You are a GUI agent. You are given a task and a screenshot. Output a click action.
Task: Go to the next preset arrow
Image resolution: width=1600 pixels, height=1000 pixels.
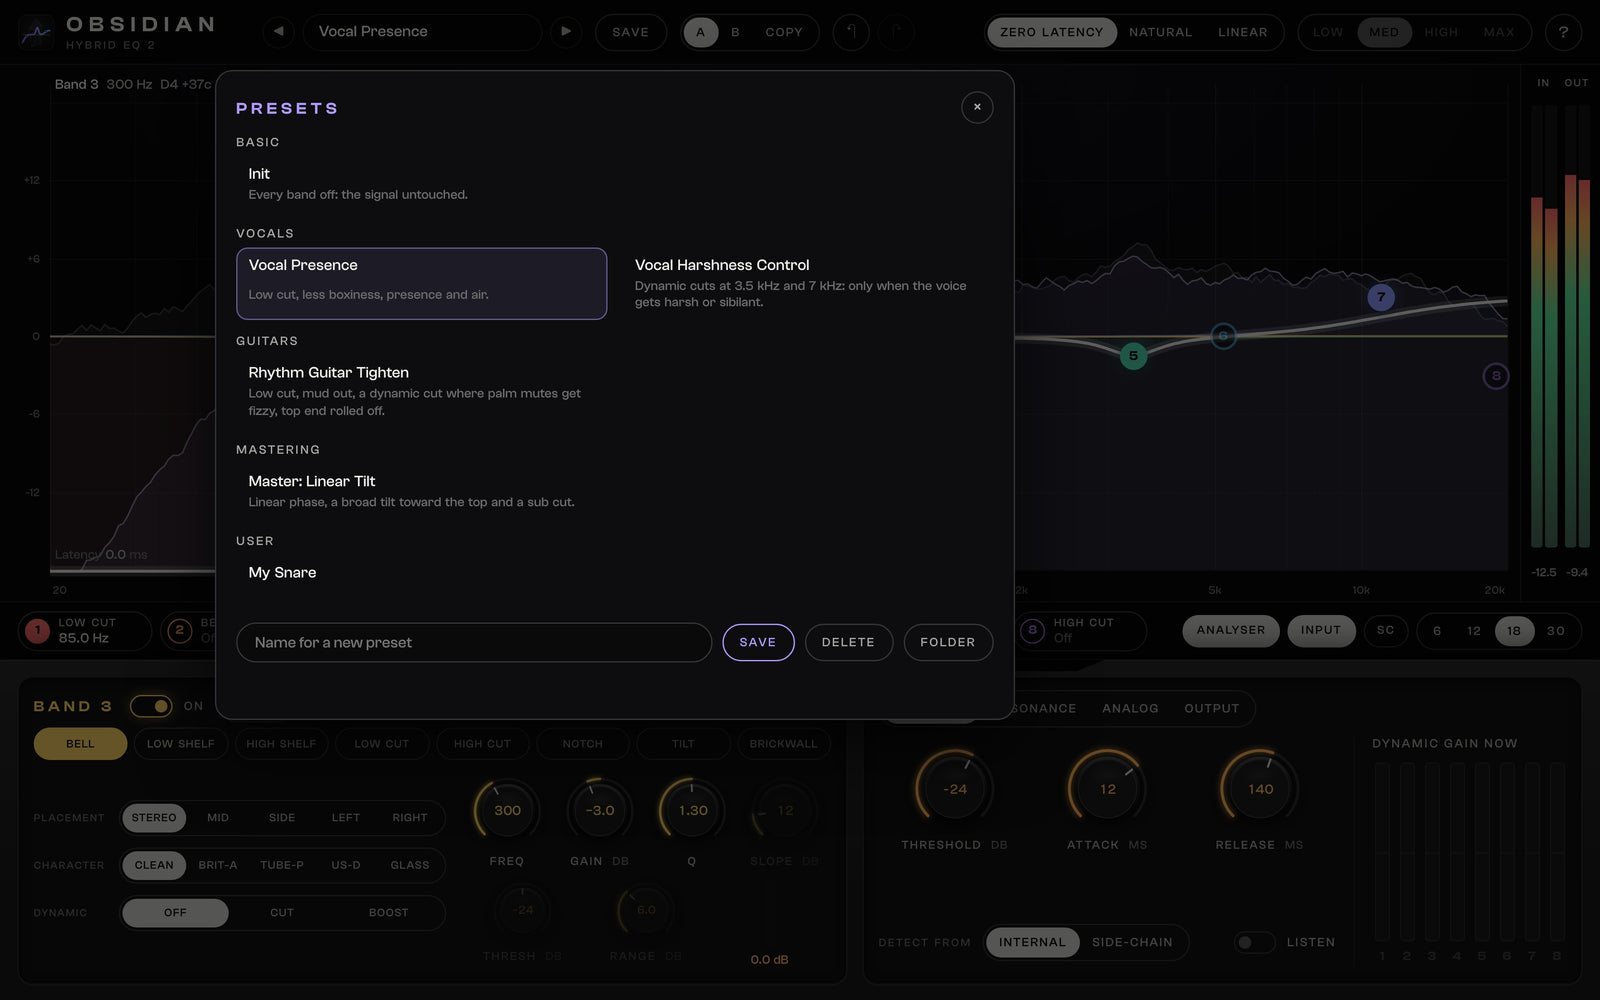pos(566,31)
